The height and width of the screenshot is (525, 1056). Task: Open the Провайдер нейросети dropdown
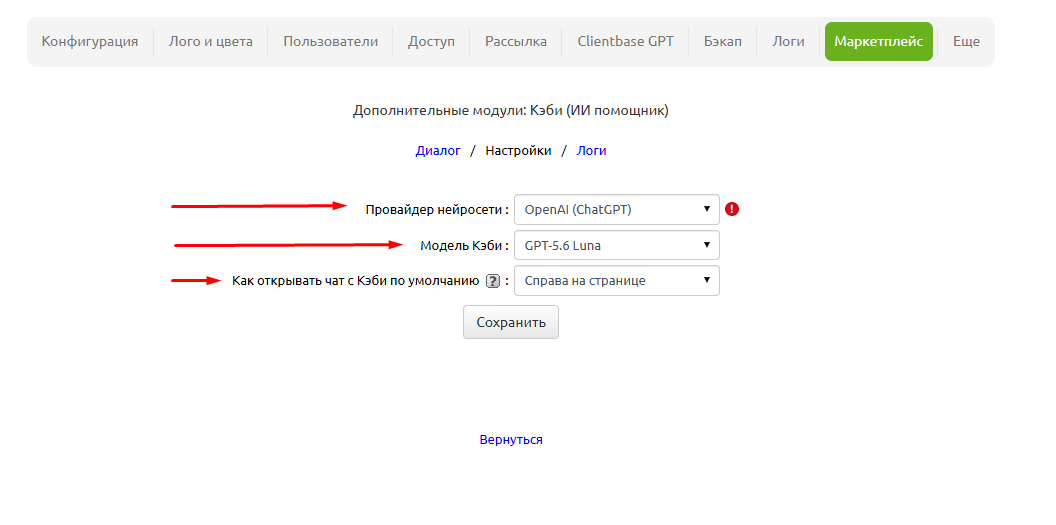click(616, 209)
